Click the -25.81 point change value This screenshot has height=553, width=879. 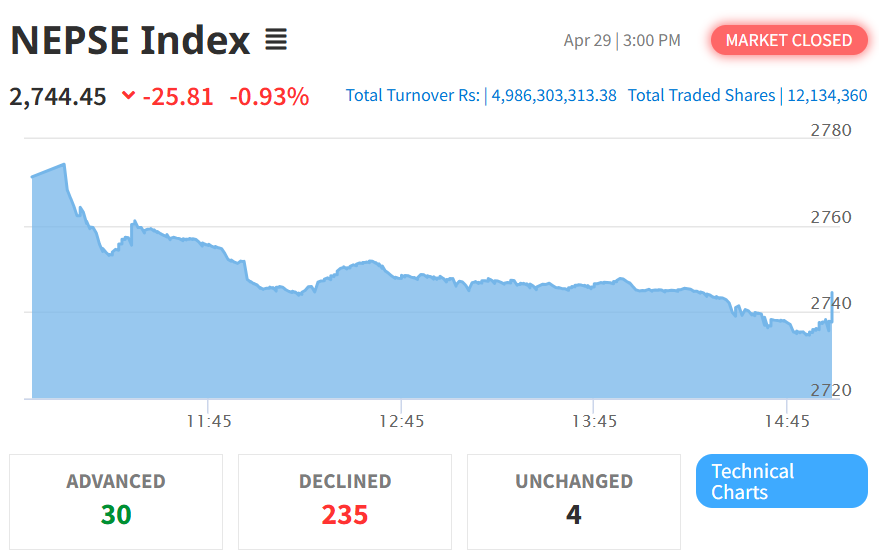pos(178,97)
